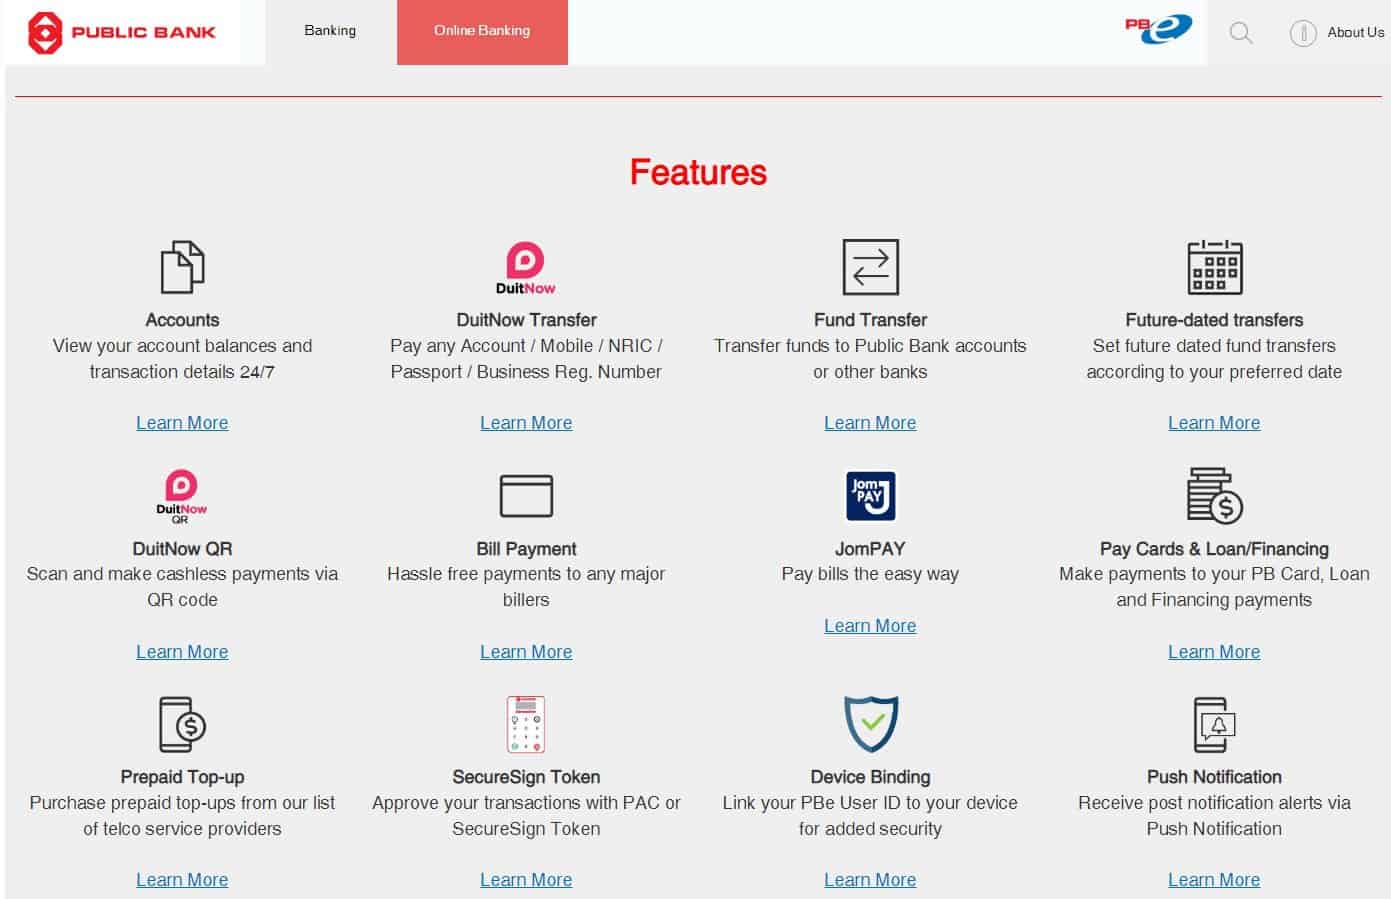Open the About Us menu
This screenshot has height=899, width=1391.
[1355, 32]
